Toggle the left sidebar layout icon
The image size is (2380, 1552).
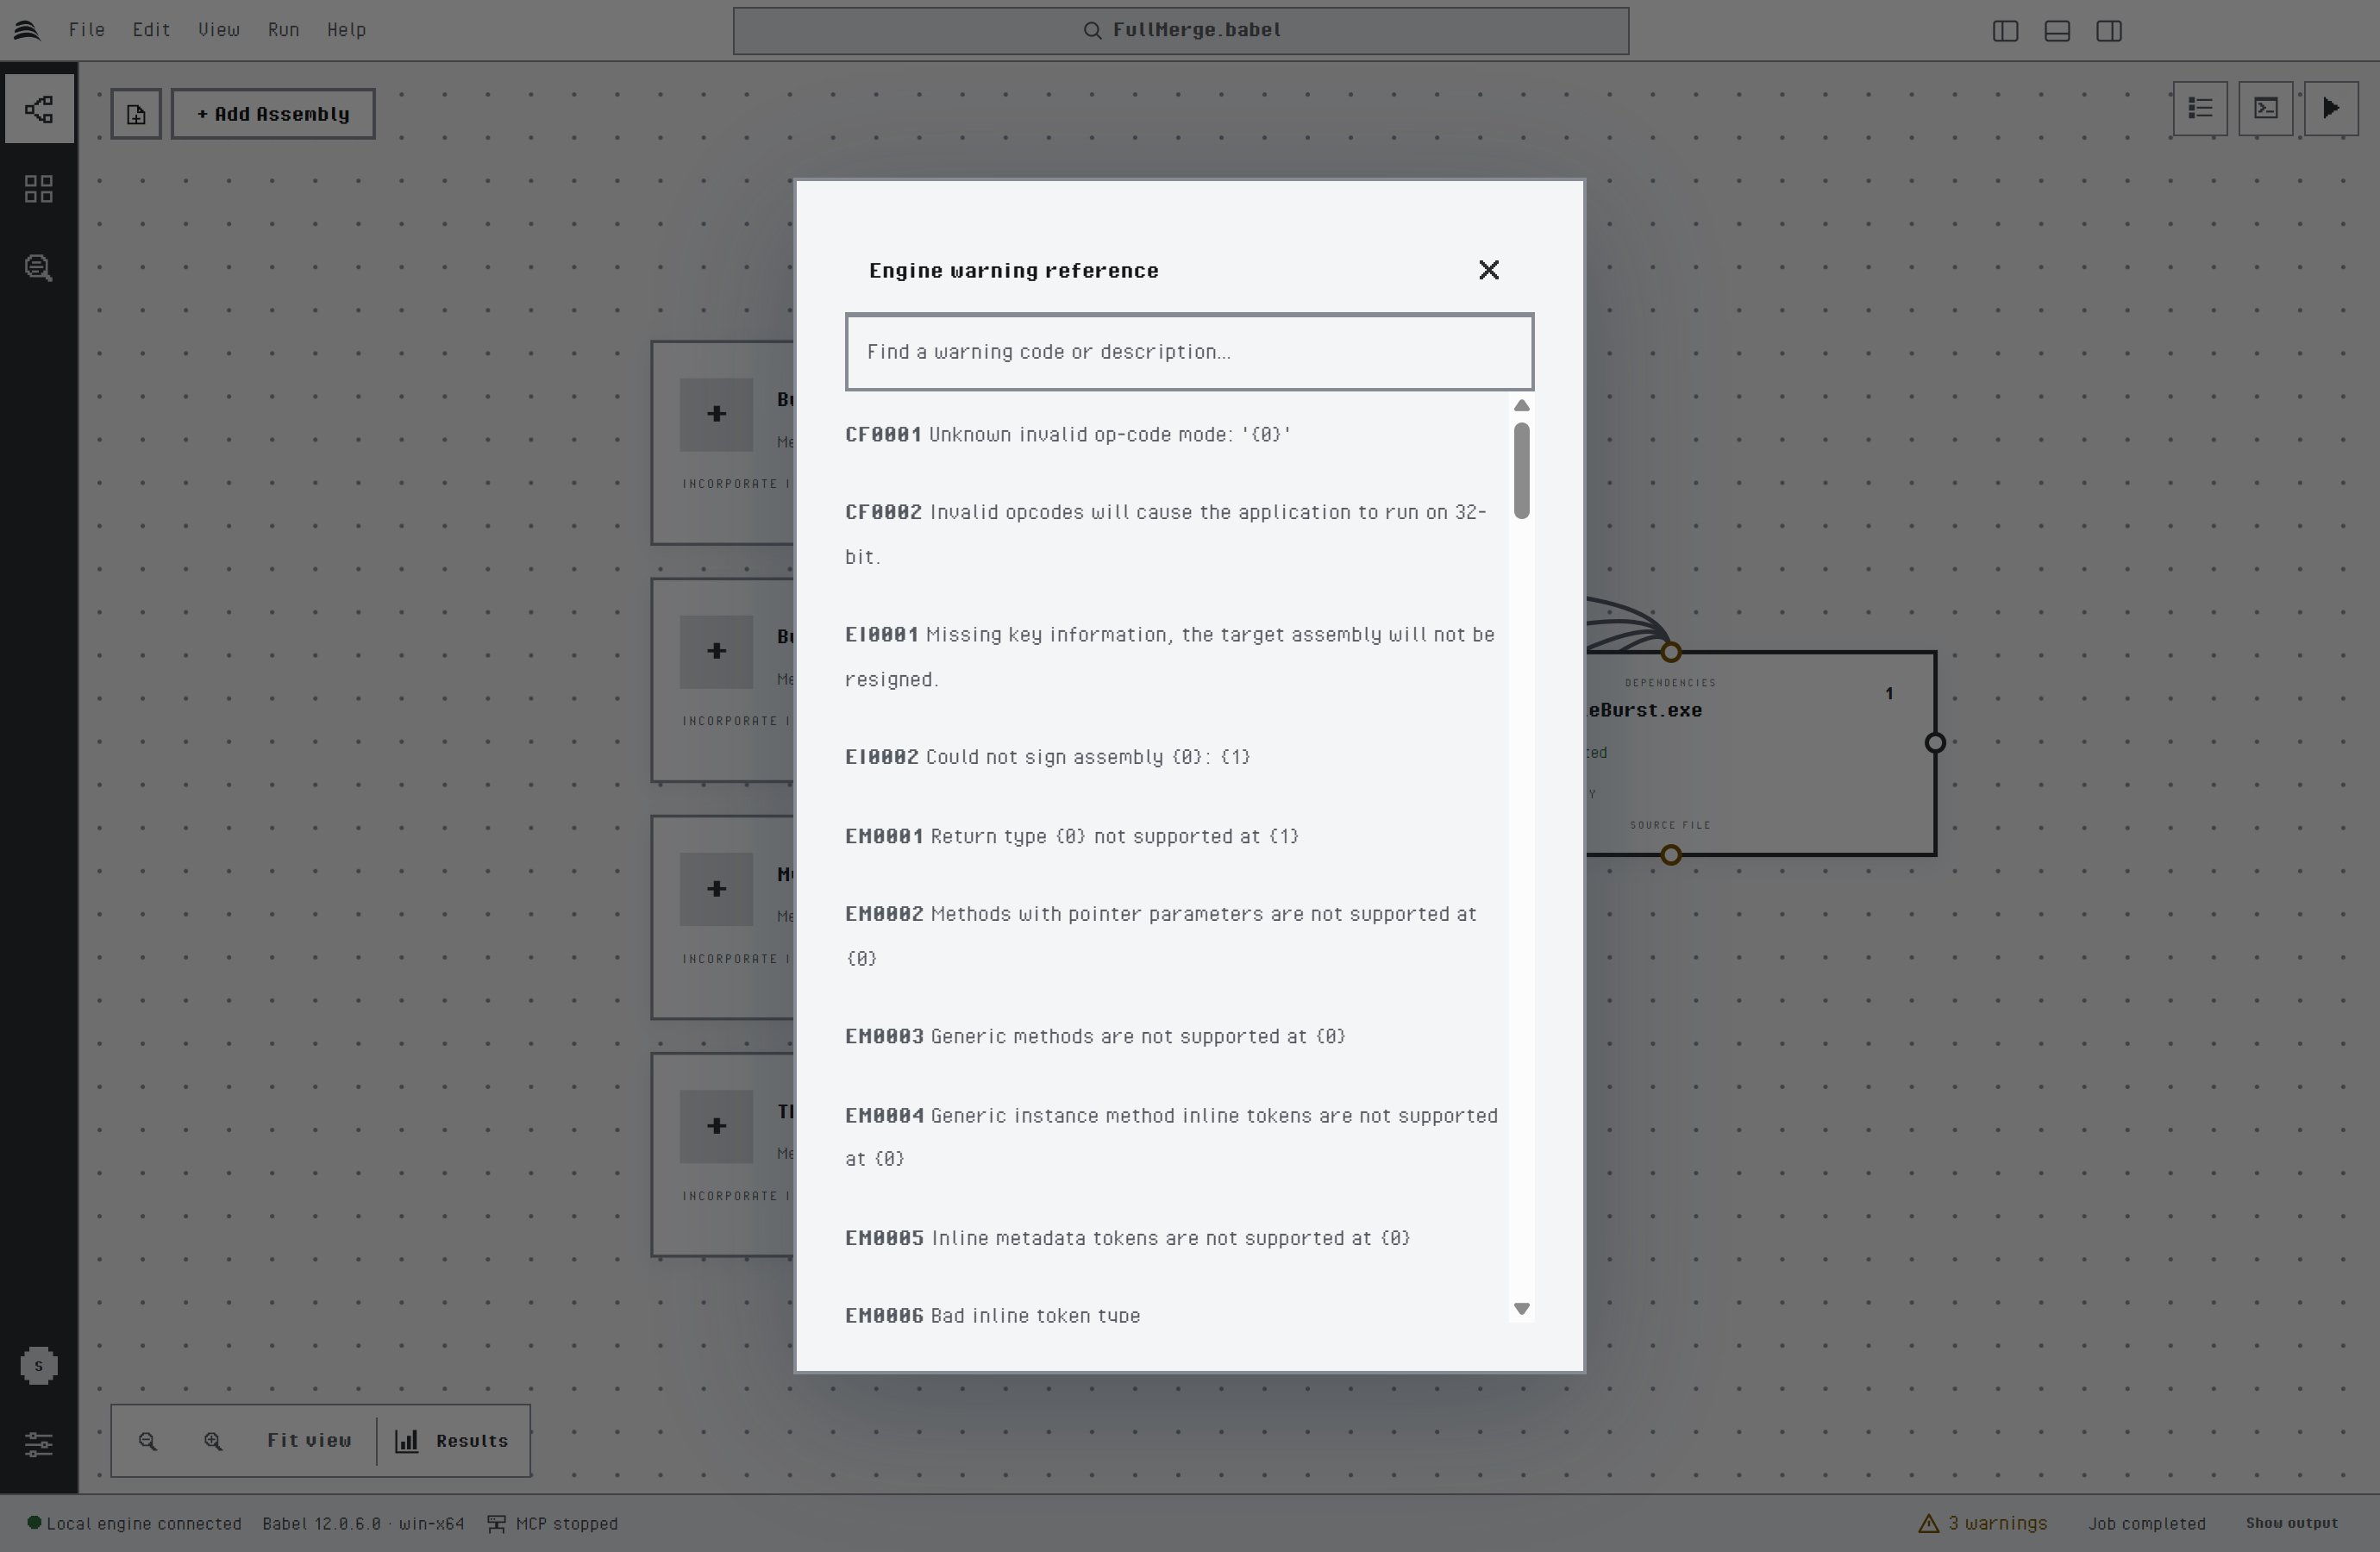click(x=2005, y=31)
